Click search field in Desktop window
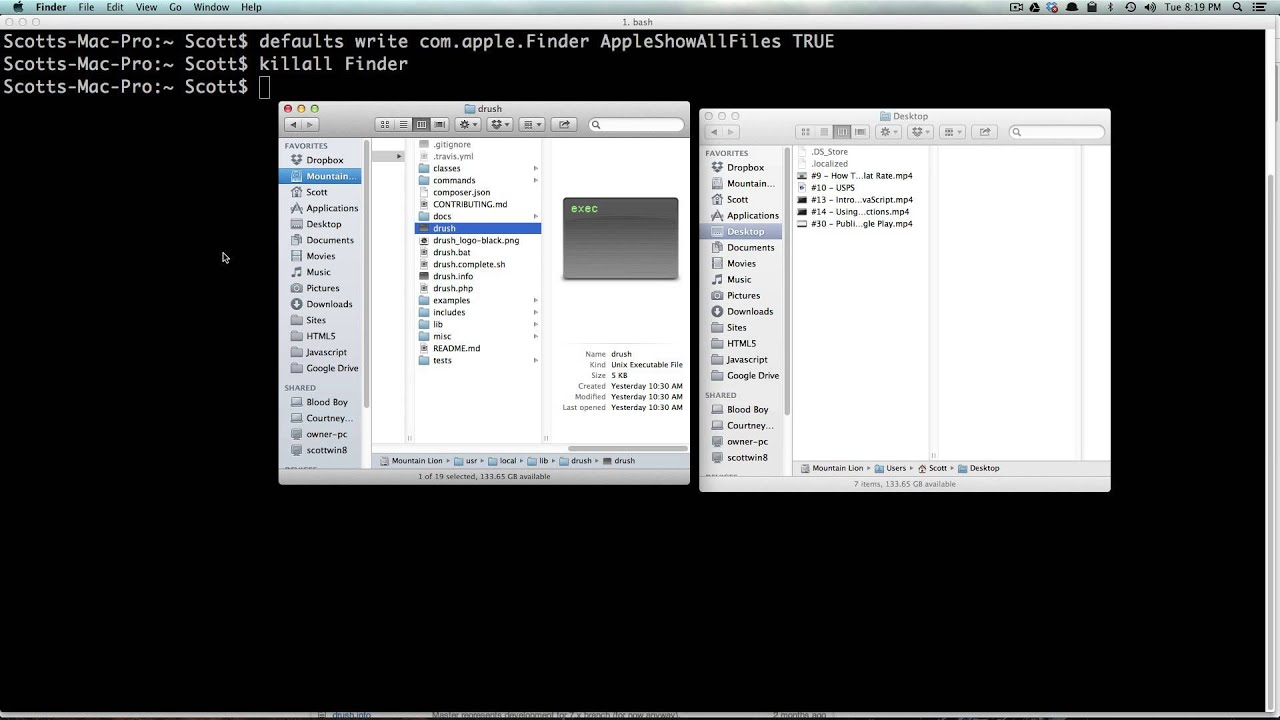The image size is (1280, 720). (x=1057, y=132)
